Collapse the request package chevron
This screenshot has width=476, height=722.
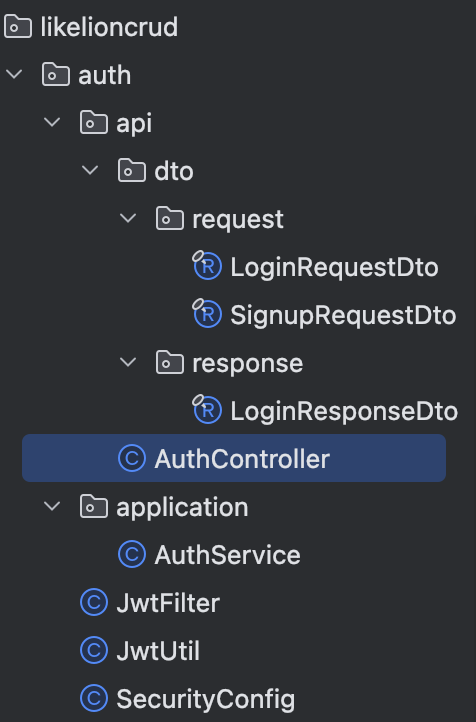(x=128, y=217)
